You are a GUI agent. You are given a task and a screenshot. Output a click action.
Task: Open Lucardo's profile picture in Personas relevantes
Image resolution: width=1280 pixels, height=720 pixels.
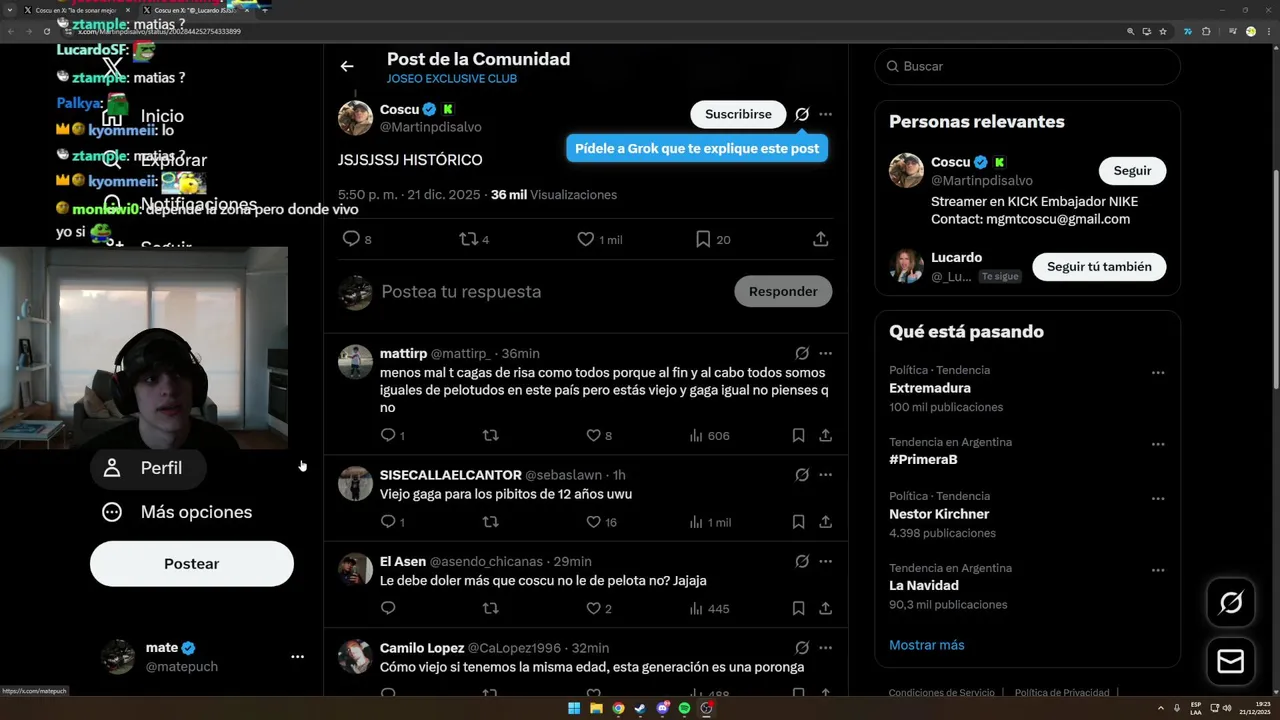pyautogui.click(x=906, y=266)
